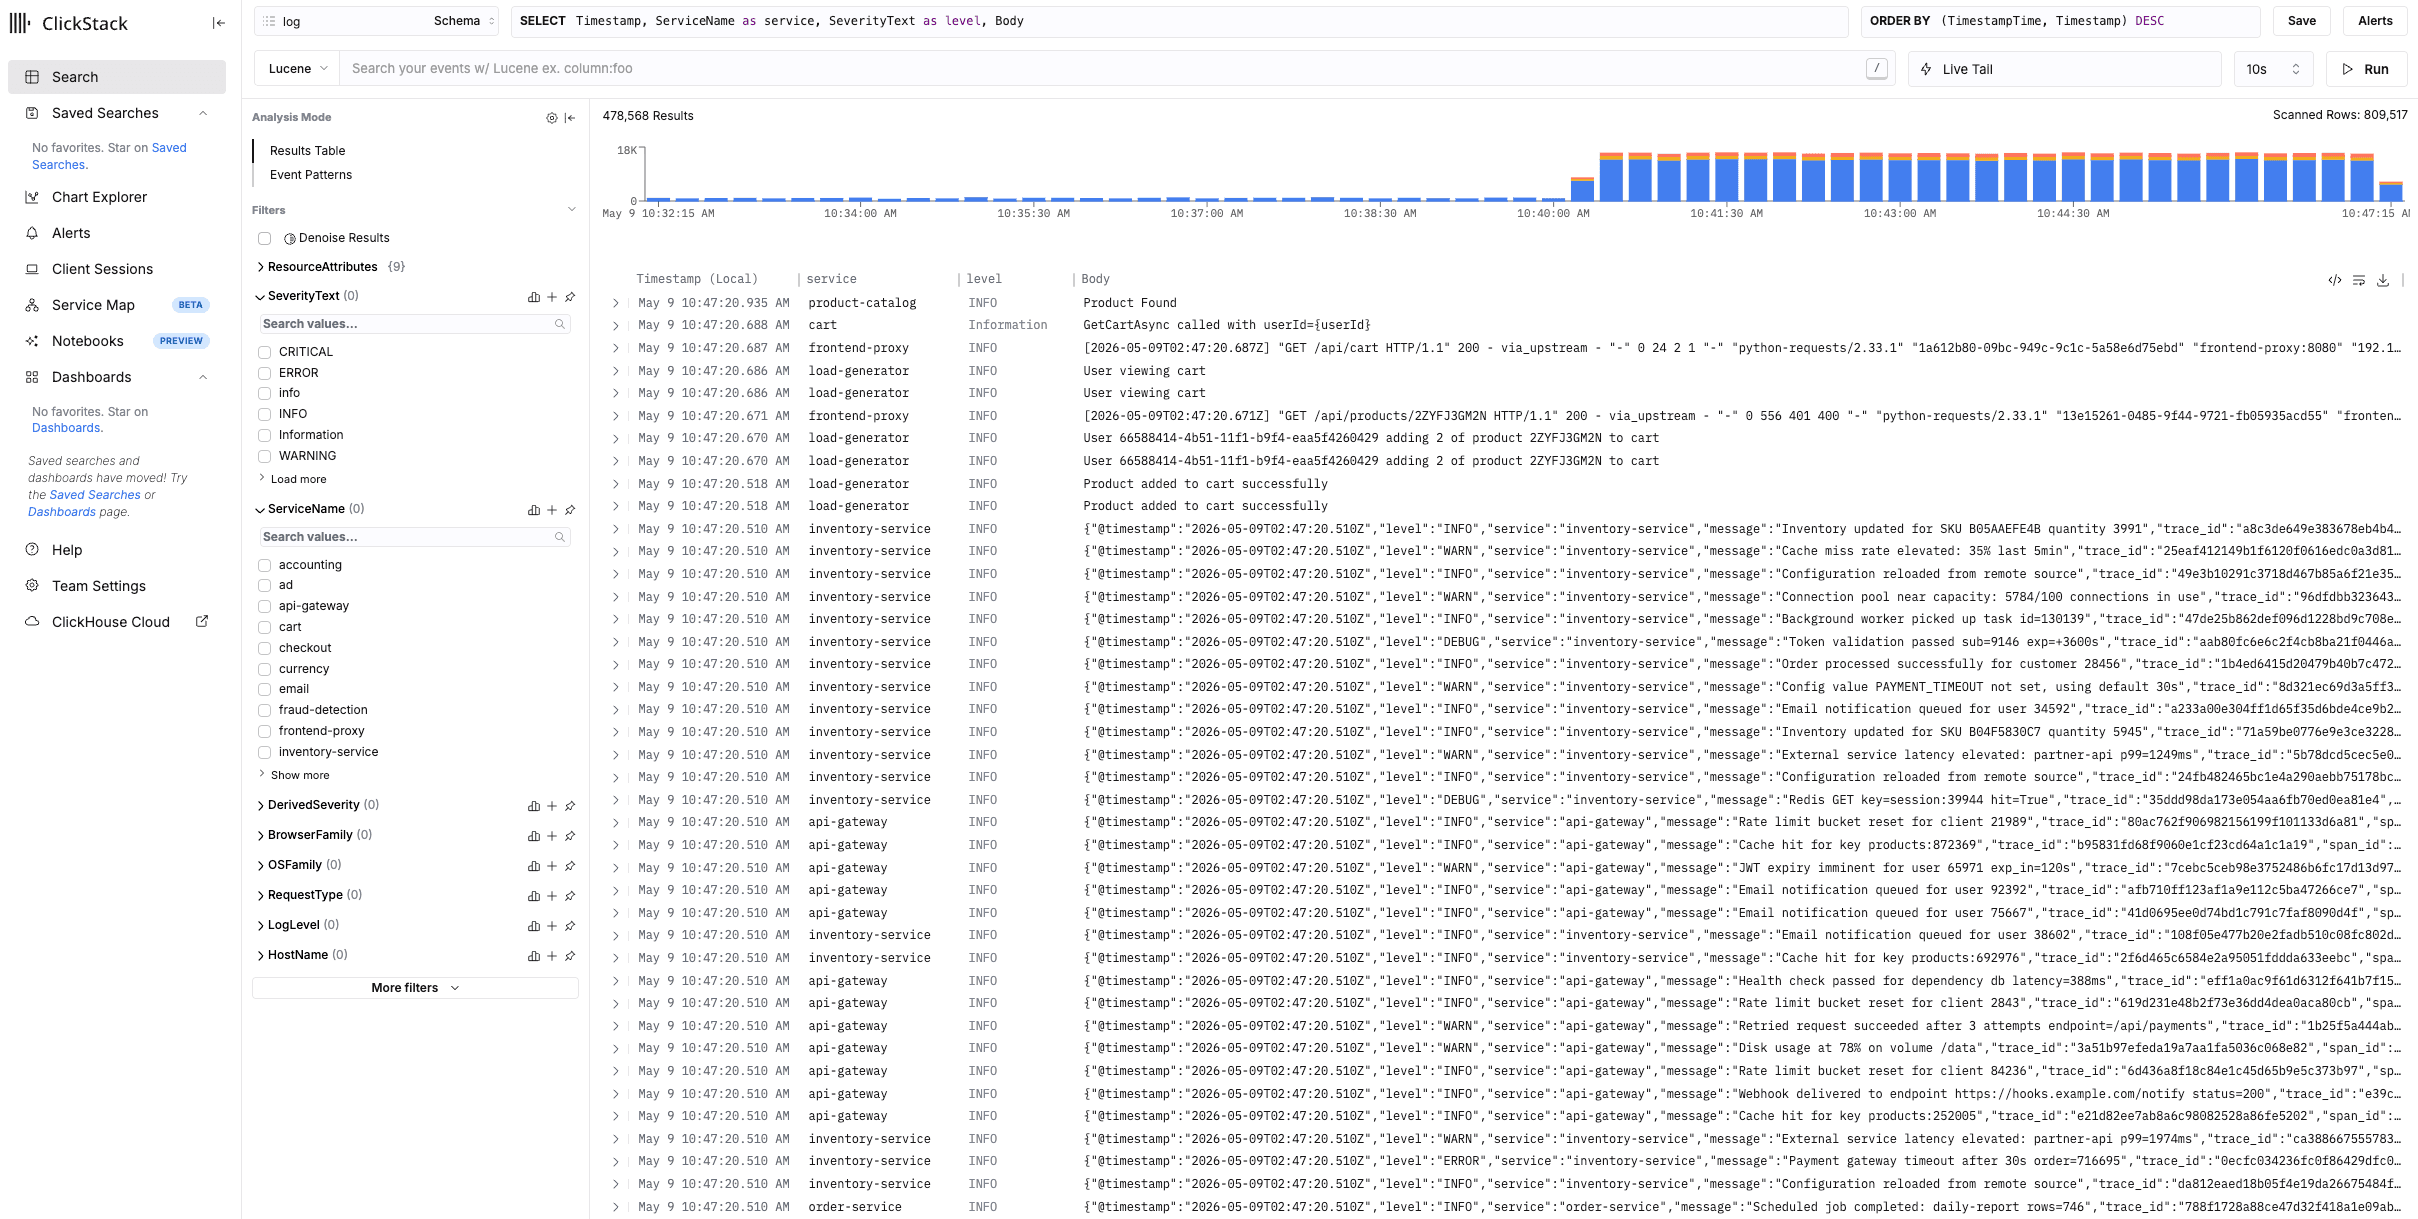
Task: Pin the HostName filter
Action: tap(570, 956)
